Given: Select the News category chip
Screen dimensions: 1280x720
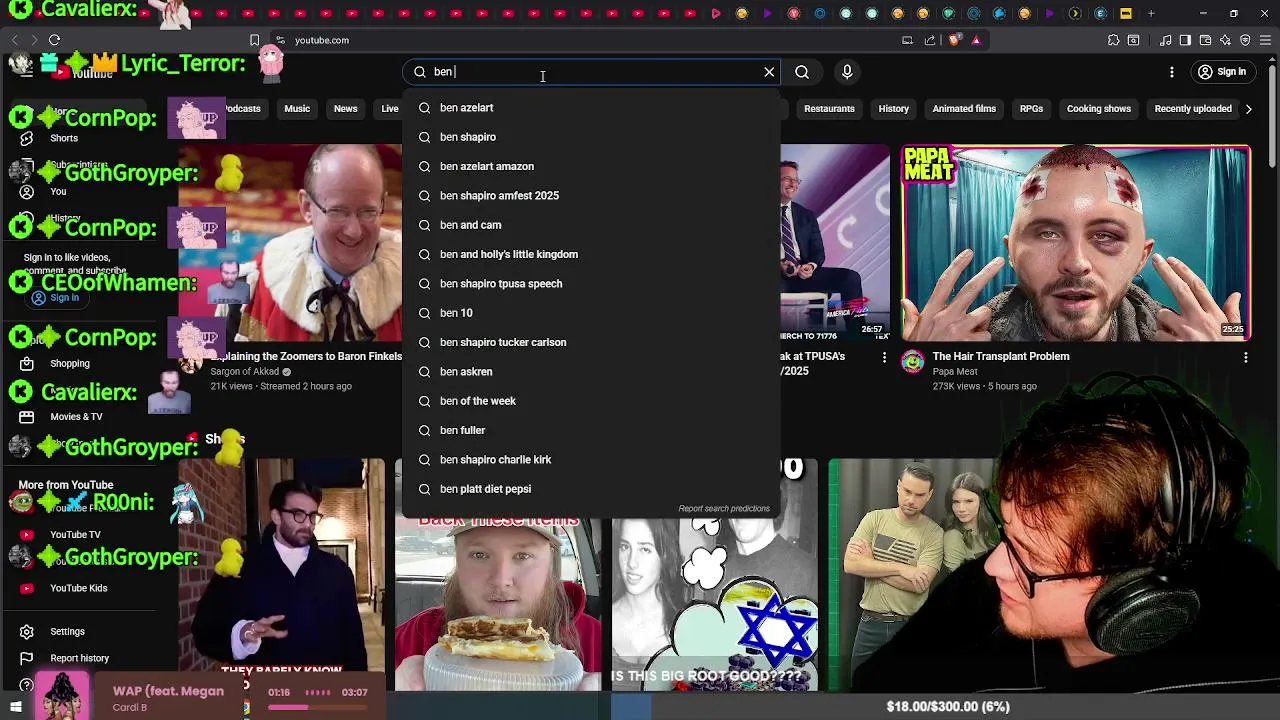Looking at the screenshot, I should (345, 109).
